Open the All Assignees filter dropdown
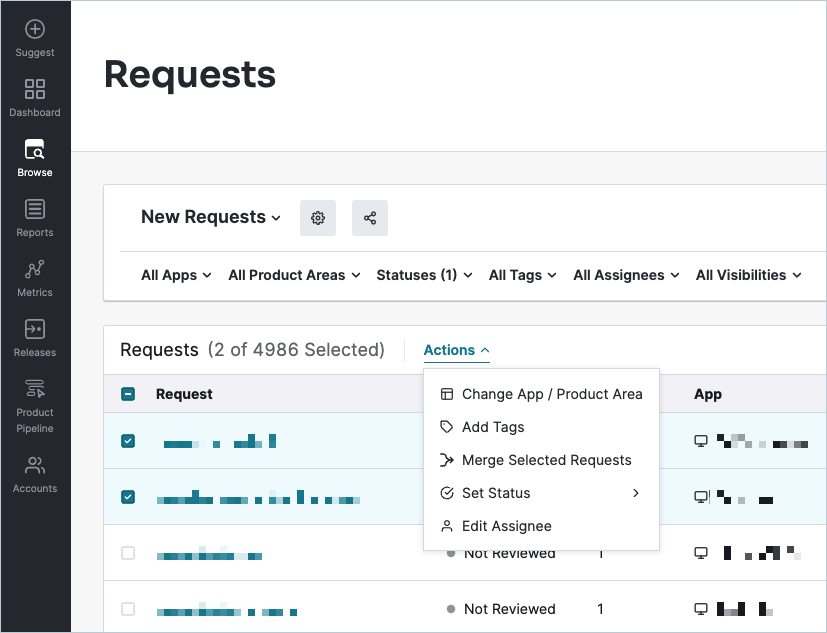Viewport: 827px width, 633px height. 626,275
